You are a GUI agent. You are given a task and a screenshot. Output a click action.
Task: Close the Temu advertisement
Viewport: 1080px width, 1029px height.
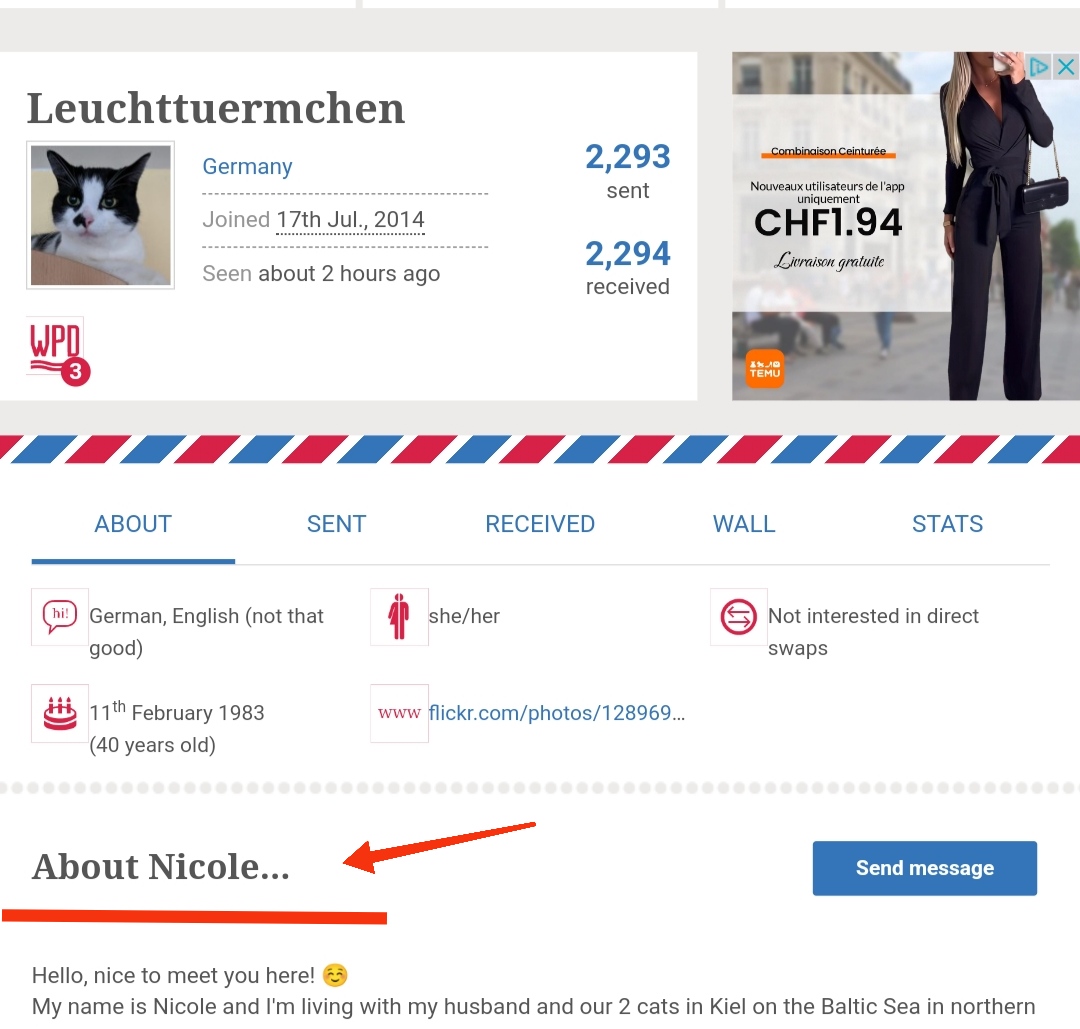(x=1066, y=67)
